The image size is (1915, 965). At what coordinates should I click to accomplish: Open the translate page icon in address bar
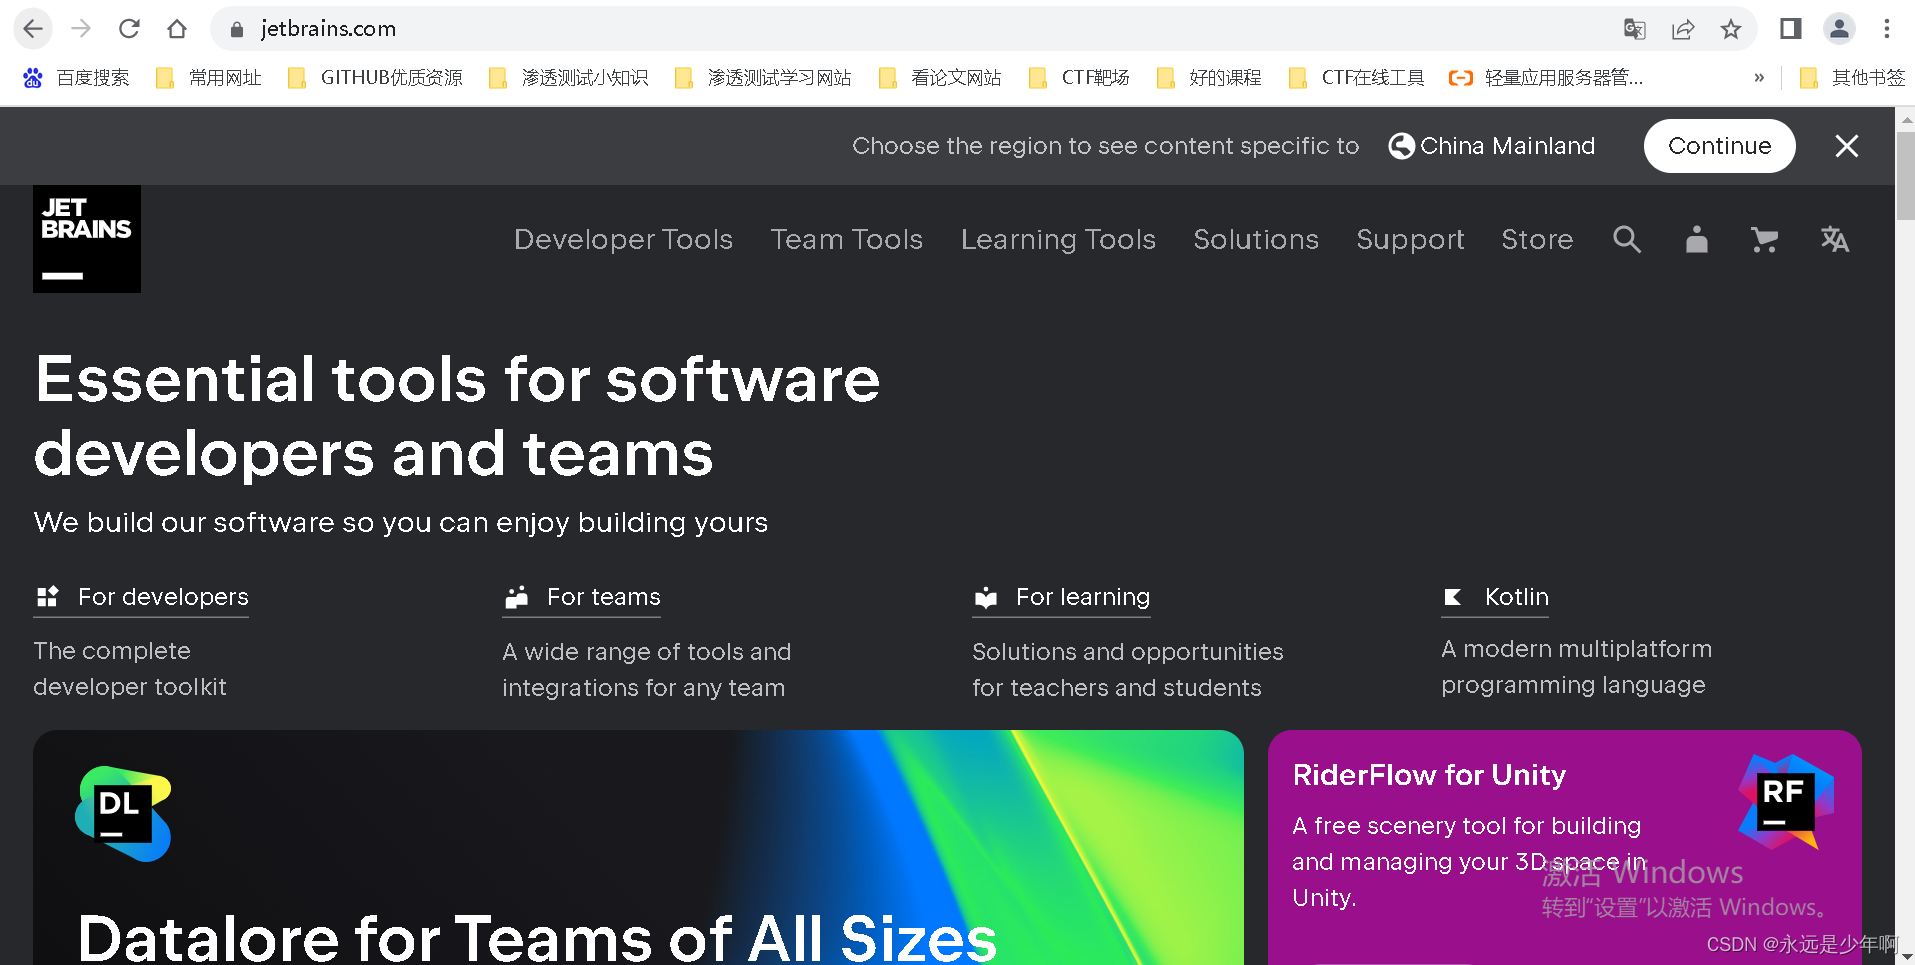[1635, 29]
